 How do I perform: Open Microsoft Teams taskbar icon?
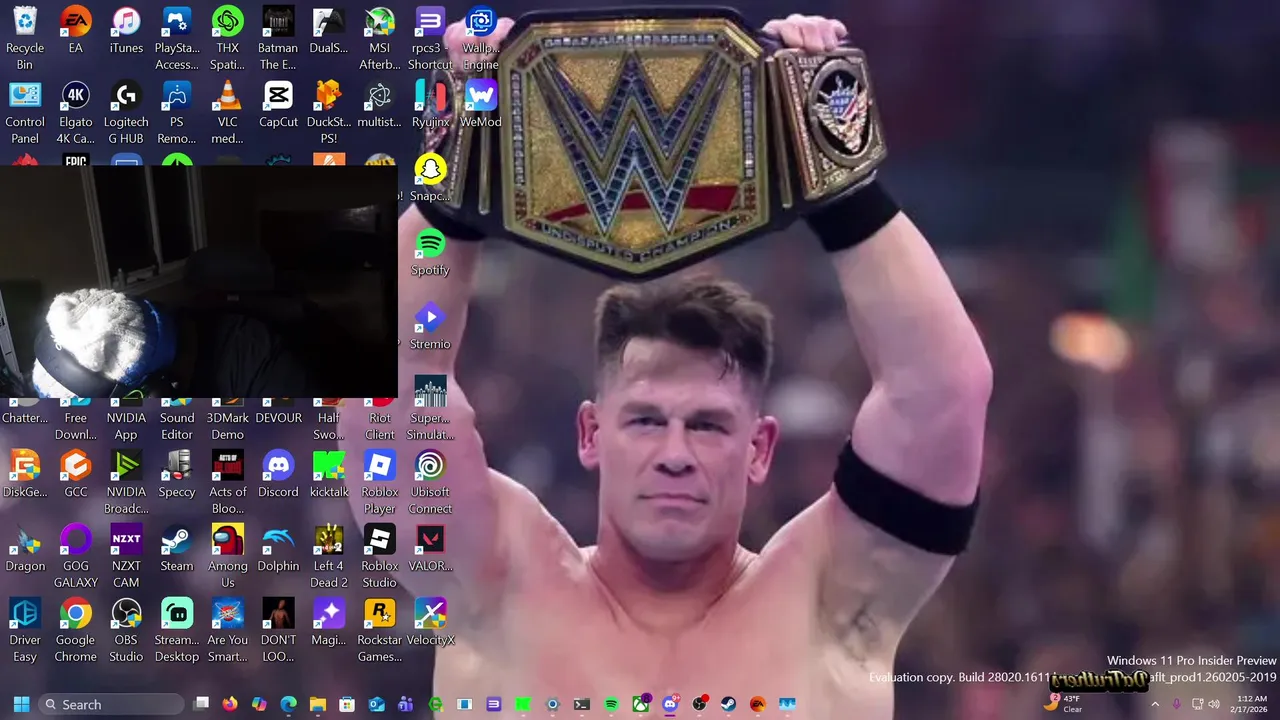tap(405, 704)
